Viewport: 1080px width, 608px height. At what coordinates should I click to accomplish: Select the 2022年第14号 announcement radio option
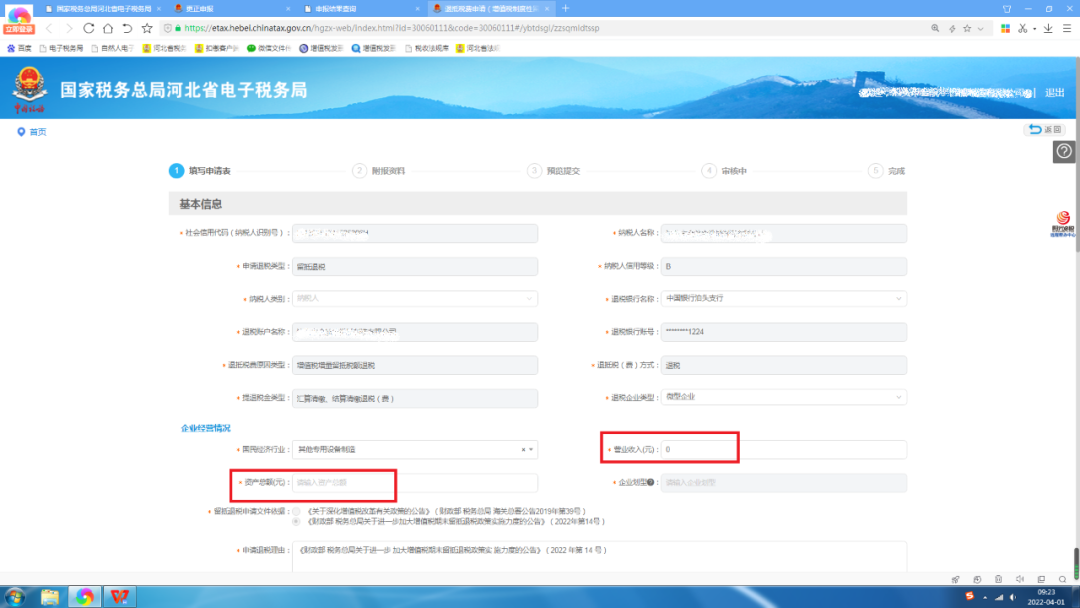(x=296, y=521)
